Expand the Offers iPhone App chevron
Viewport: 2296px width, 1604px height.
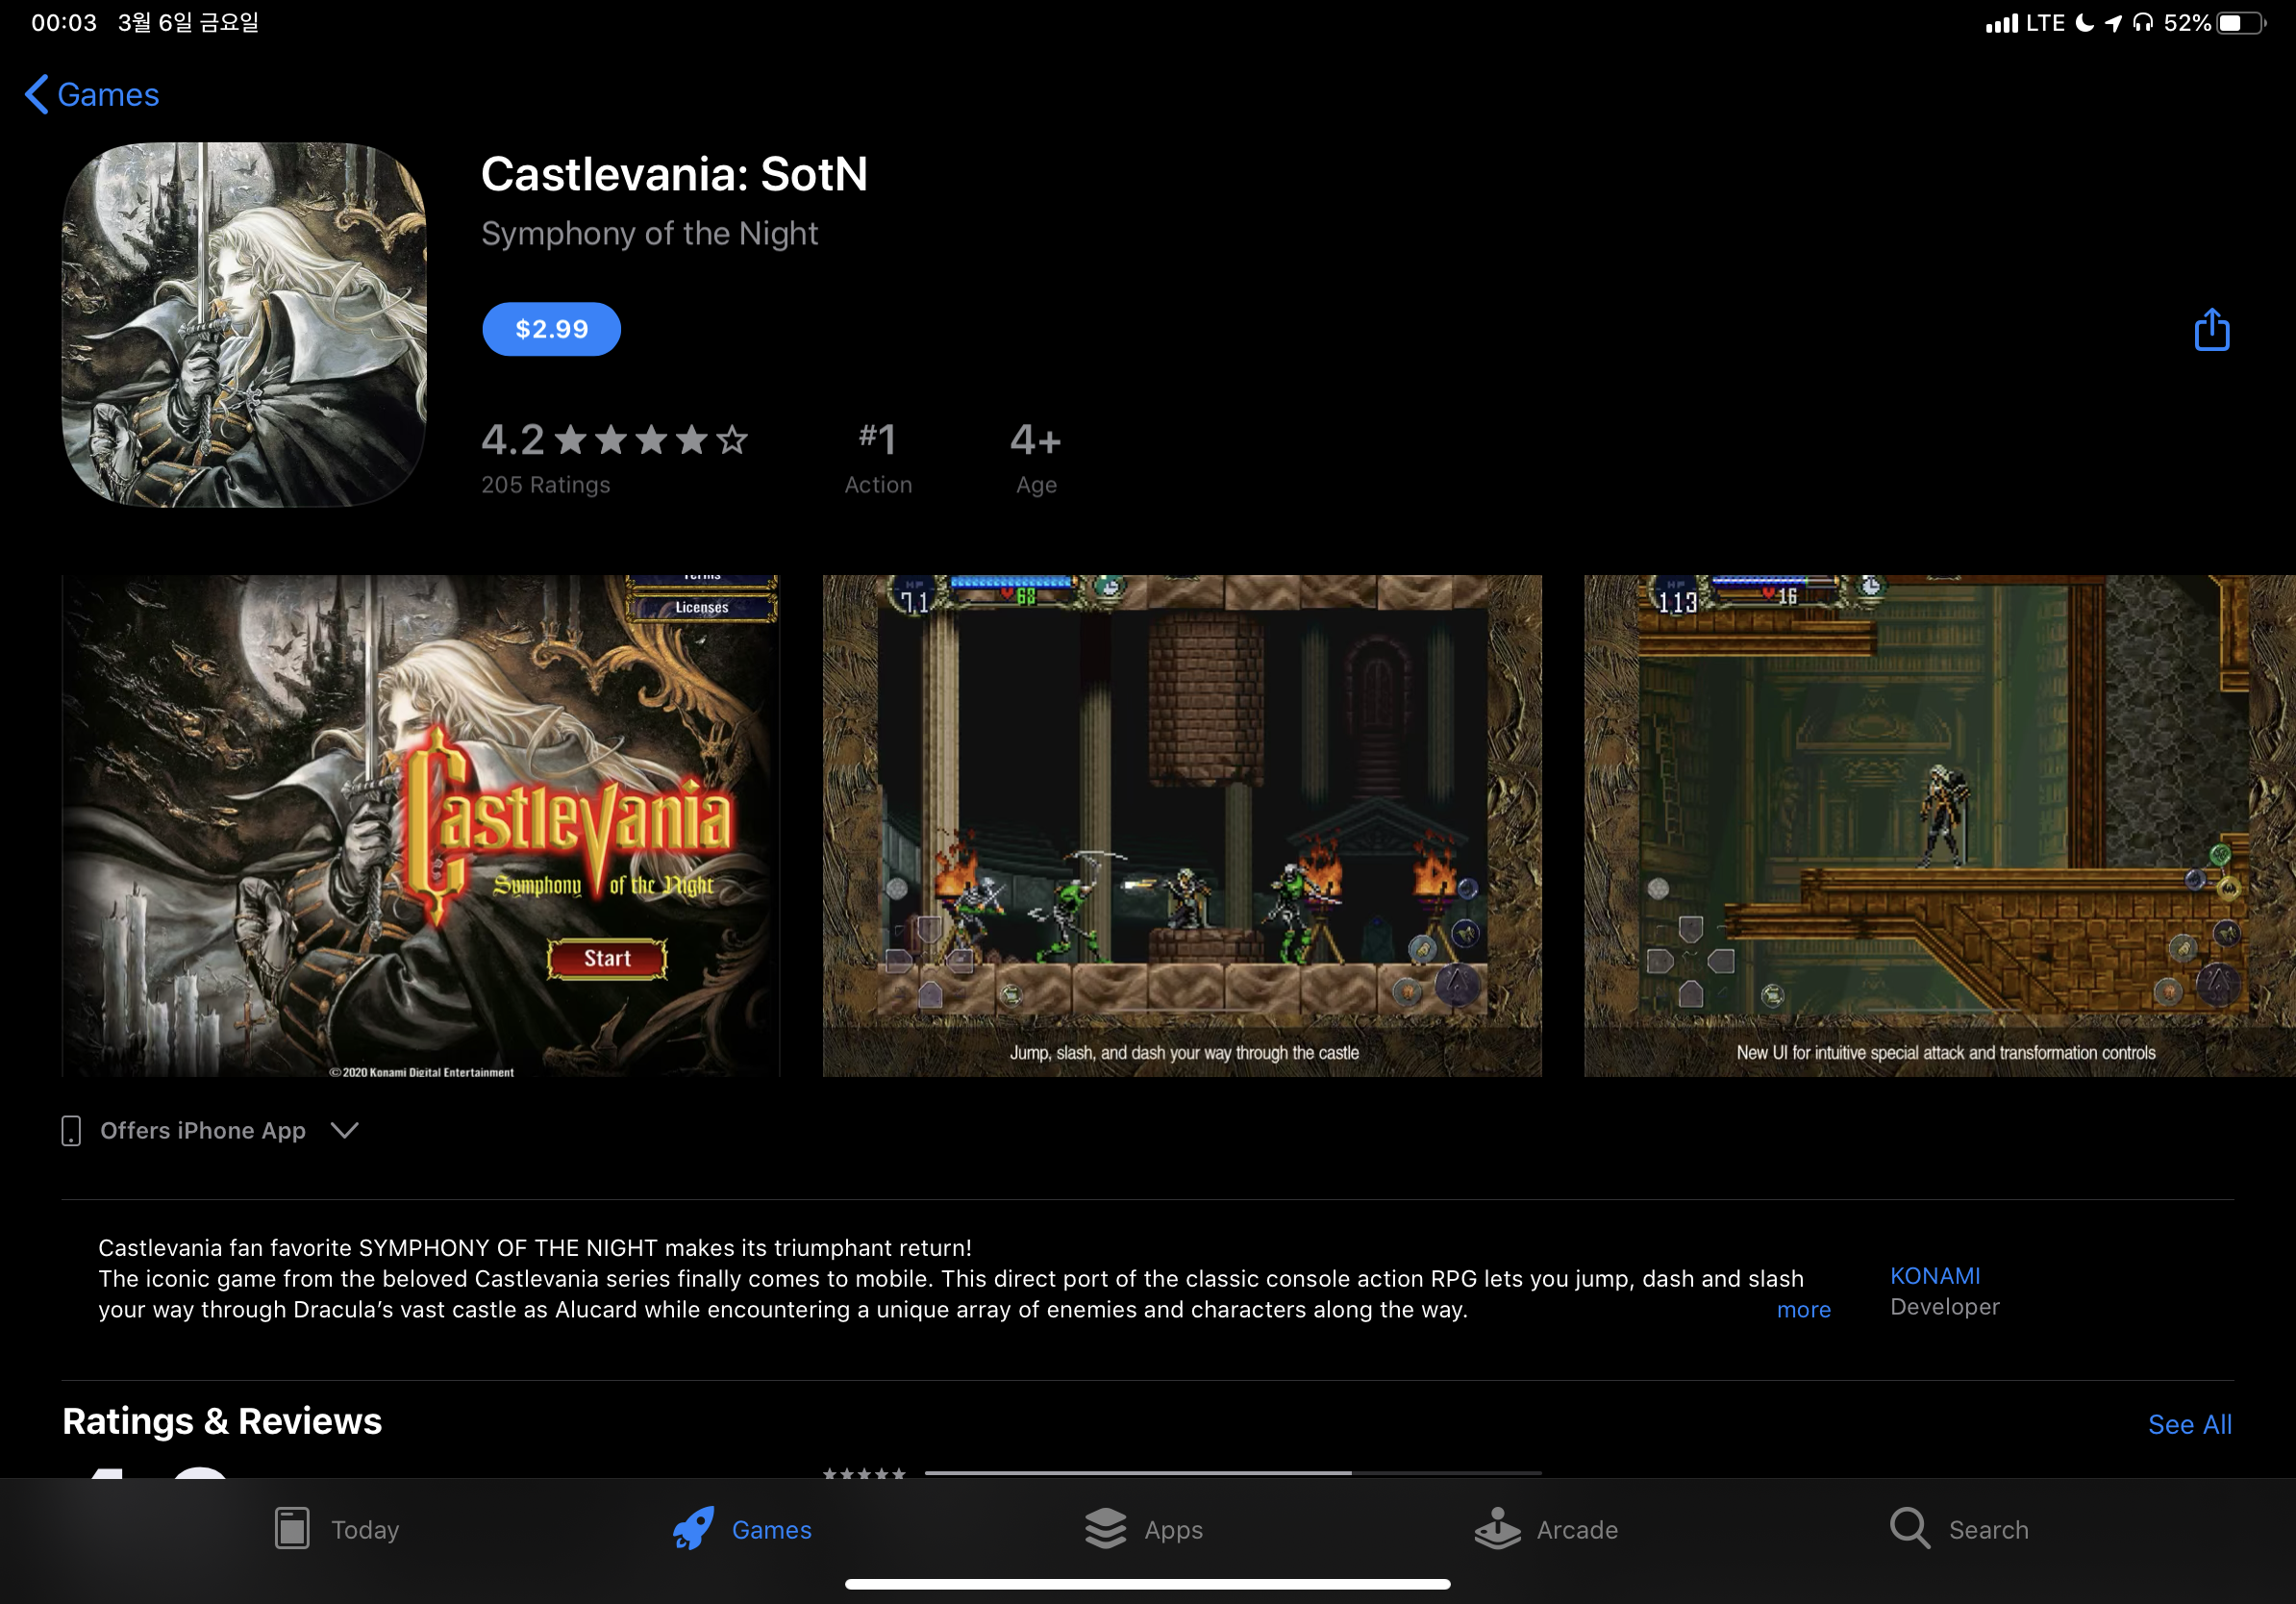tap(344, 1130)
